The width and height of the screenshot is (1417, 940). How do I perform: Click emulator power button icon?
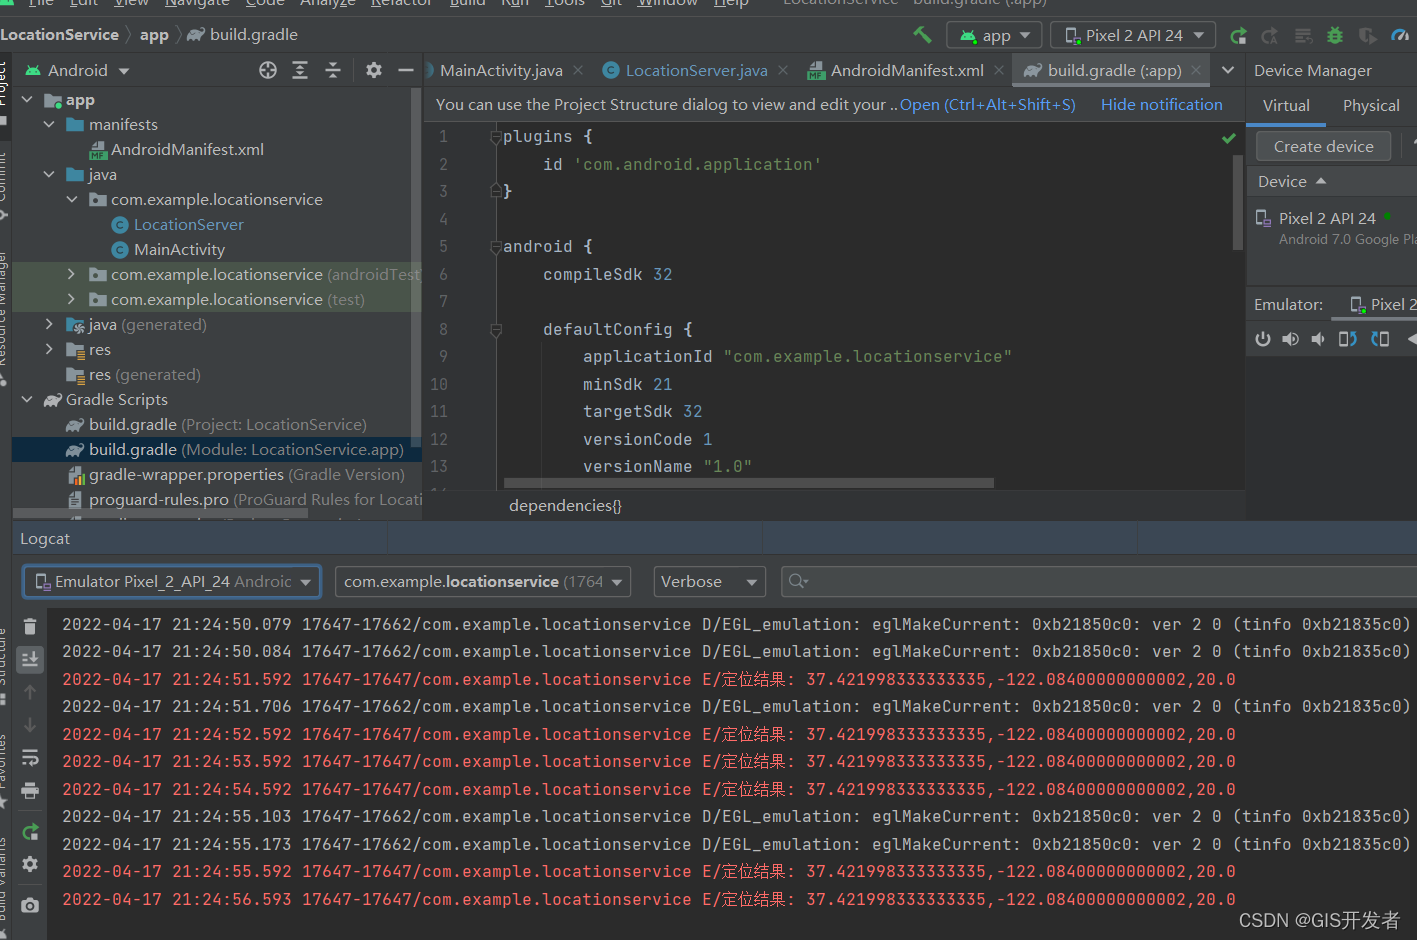click(1263, 339)
